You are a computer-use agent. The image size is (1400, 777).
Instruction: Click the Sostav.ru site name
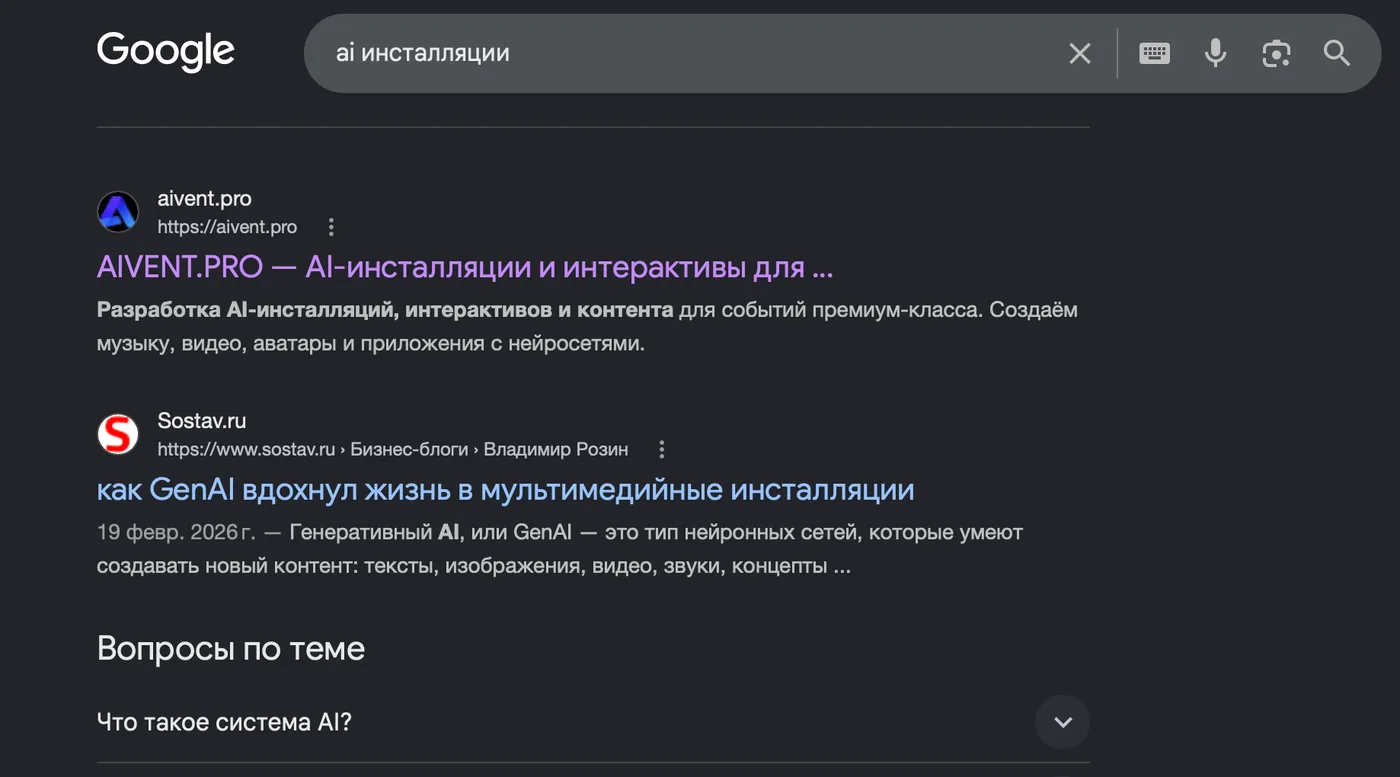[202, 421]
